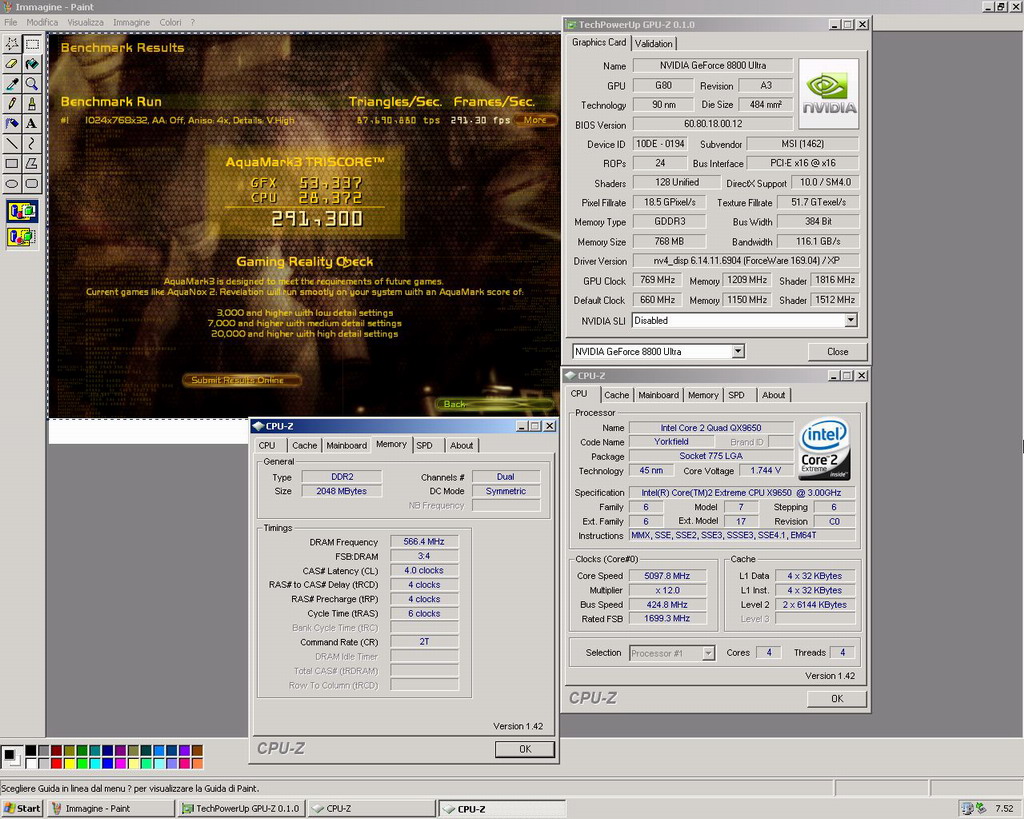Screen dimensions: 1024x819
Task: Choose the Pencil tool in Paint
Action: pyautogui.click(x=12, y=103)
